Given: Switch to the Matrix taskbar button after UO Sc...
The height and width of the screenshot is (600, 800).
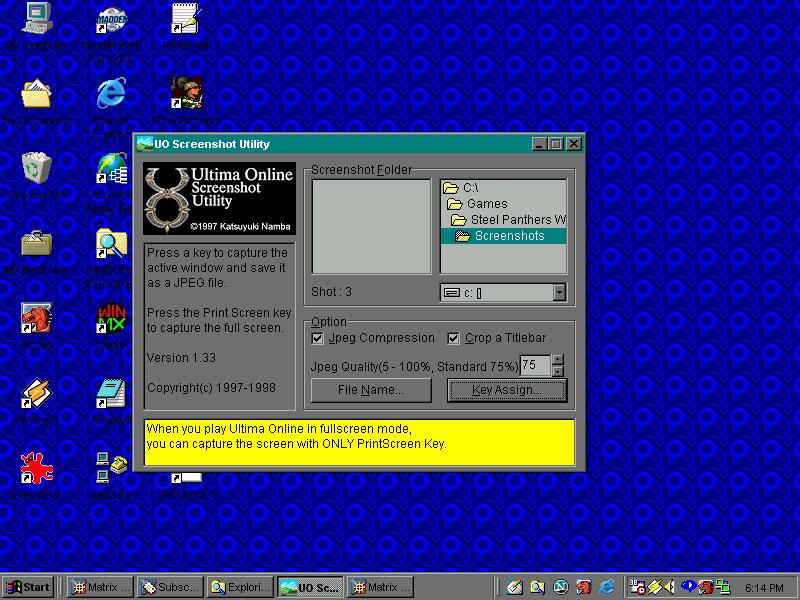Looking at the screenshot, I should coord(380,587).
